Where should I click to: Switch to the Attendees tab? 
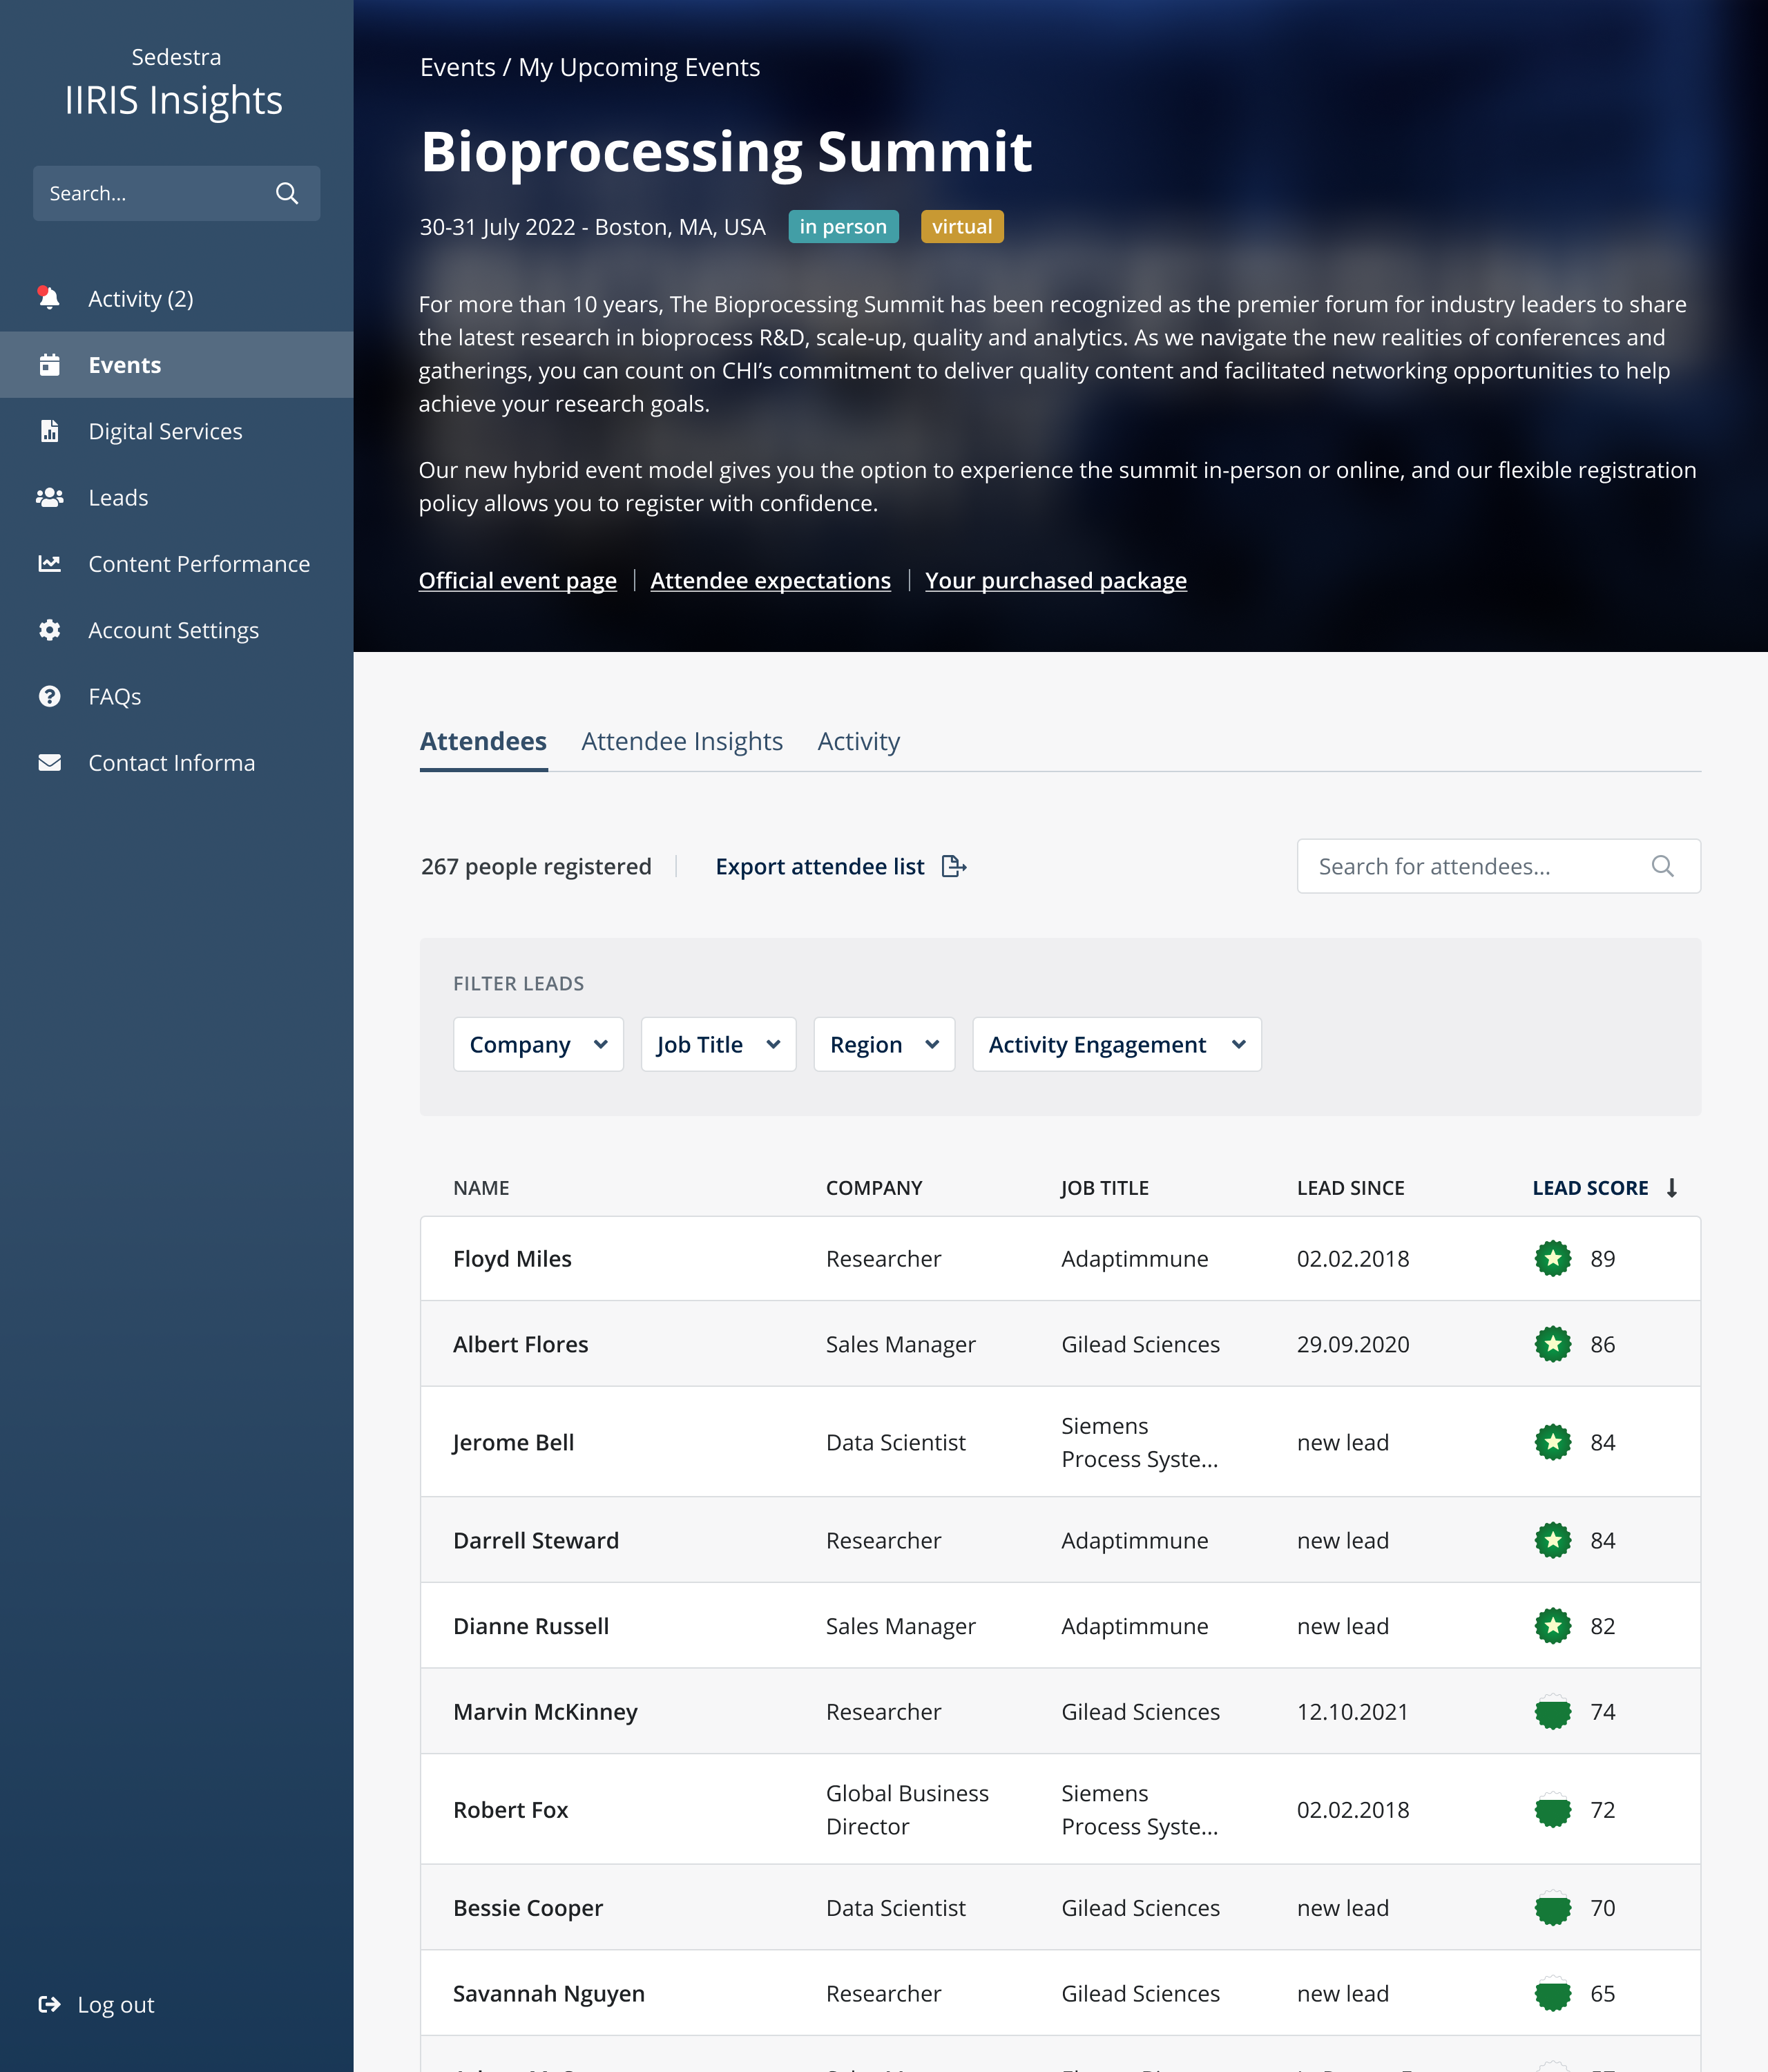483,741
